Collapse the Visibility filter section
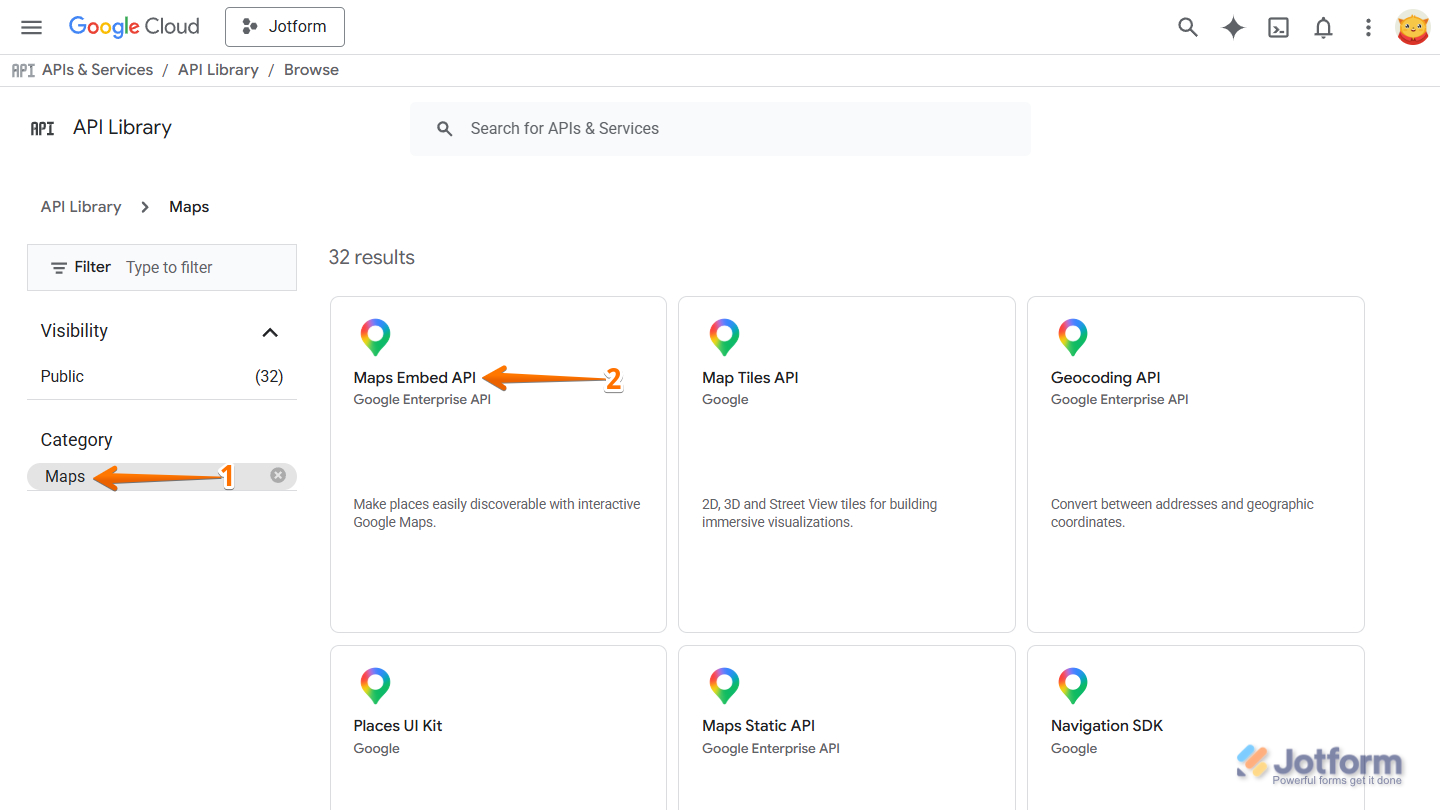This screenshot has height=810, width=1440. pos(269,331)
